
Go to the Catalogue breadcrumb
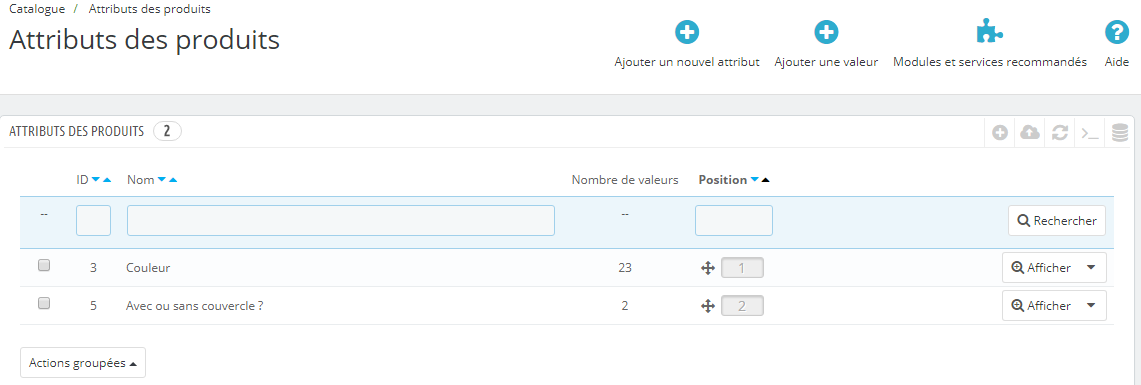(37, 9)
